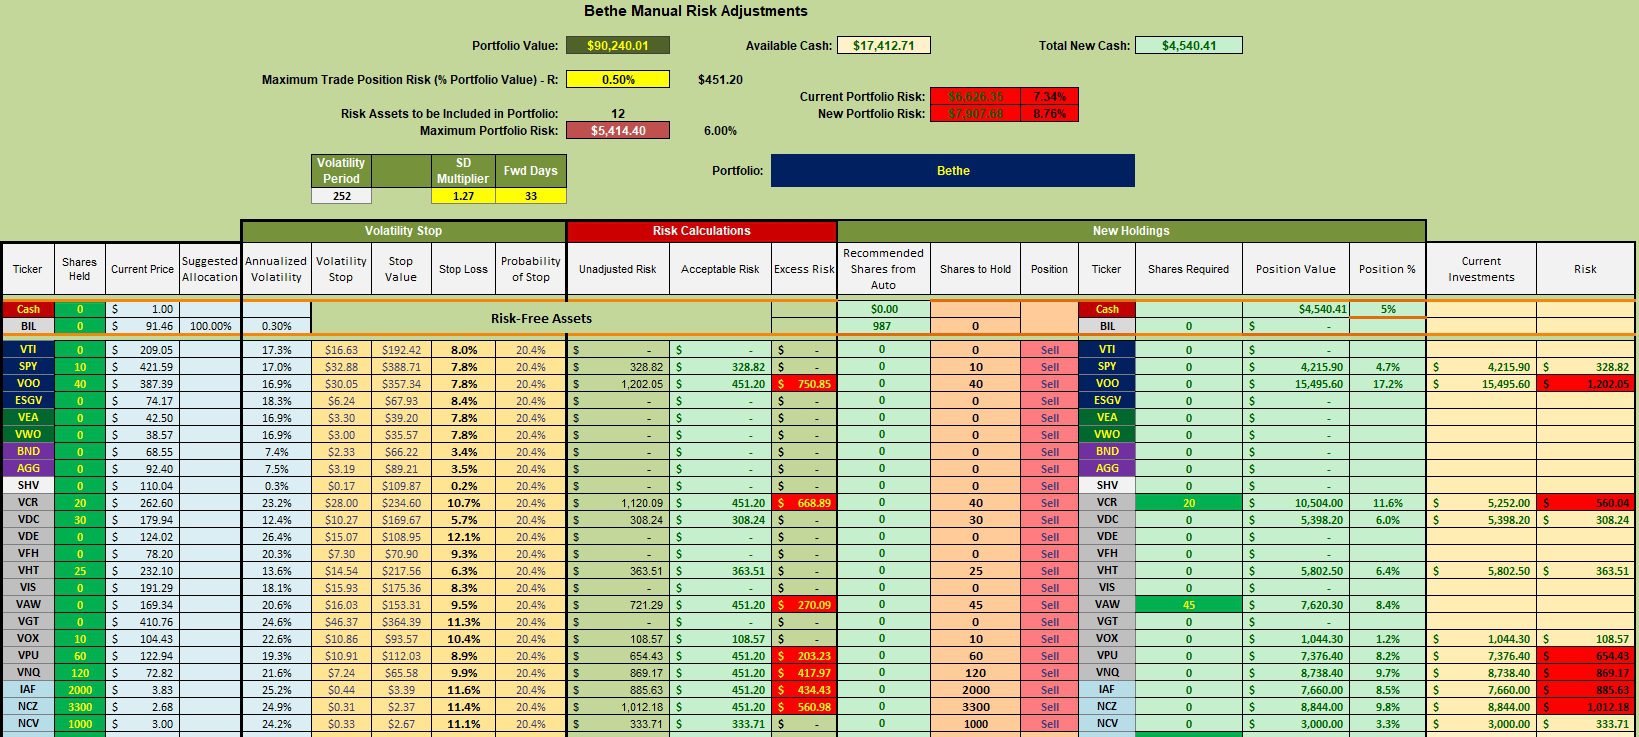
Task: Click the Excess Risk column header
Action: pyautogui.click(x=804, y=269)
